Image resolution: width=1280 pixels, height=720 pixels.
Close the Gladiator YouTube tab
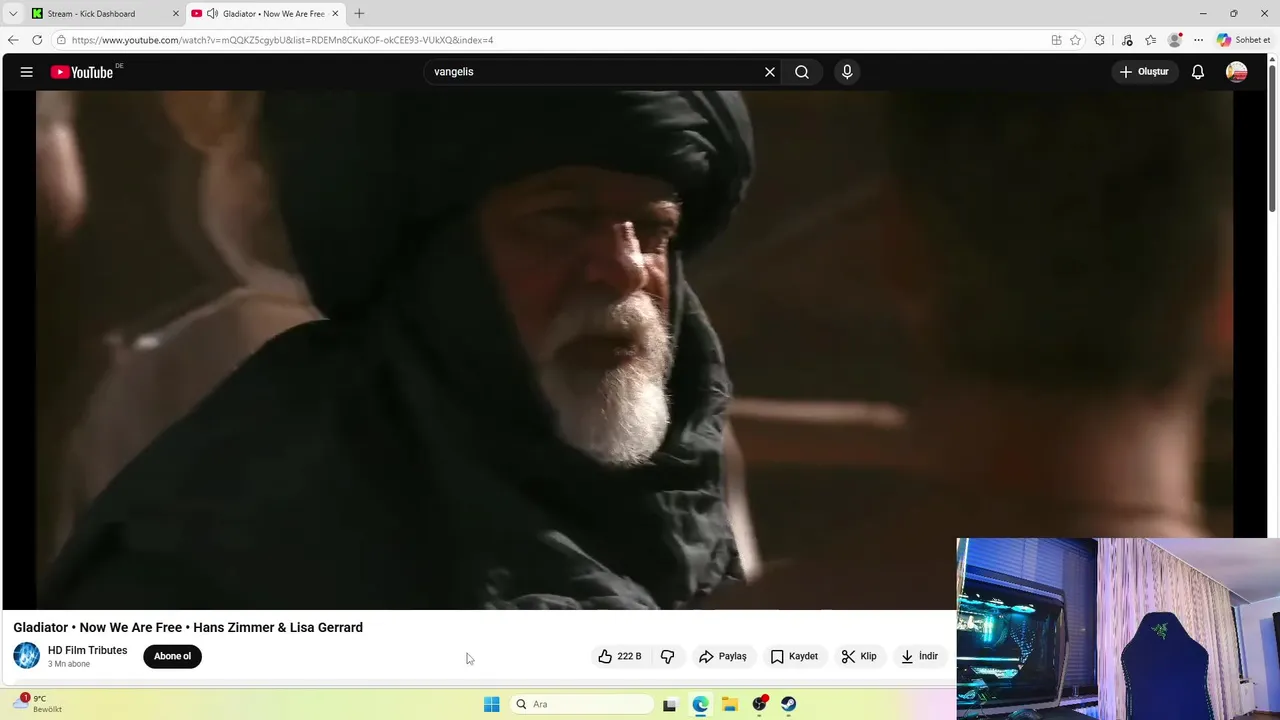335,14
